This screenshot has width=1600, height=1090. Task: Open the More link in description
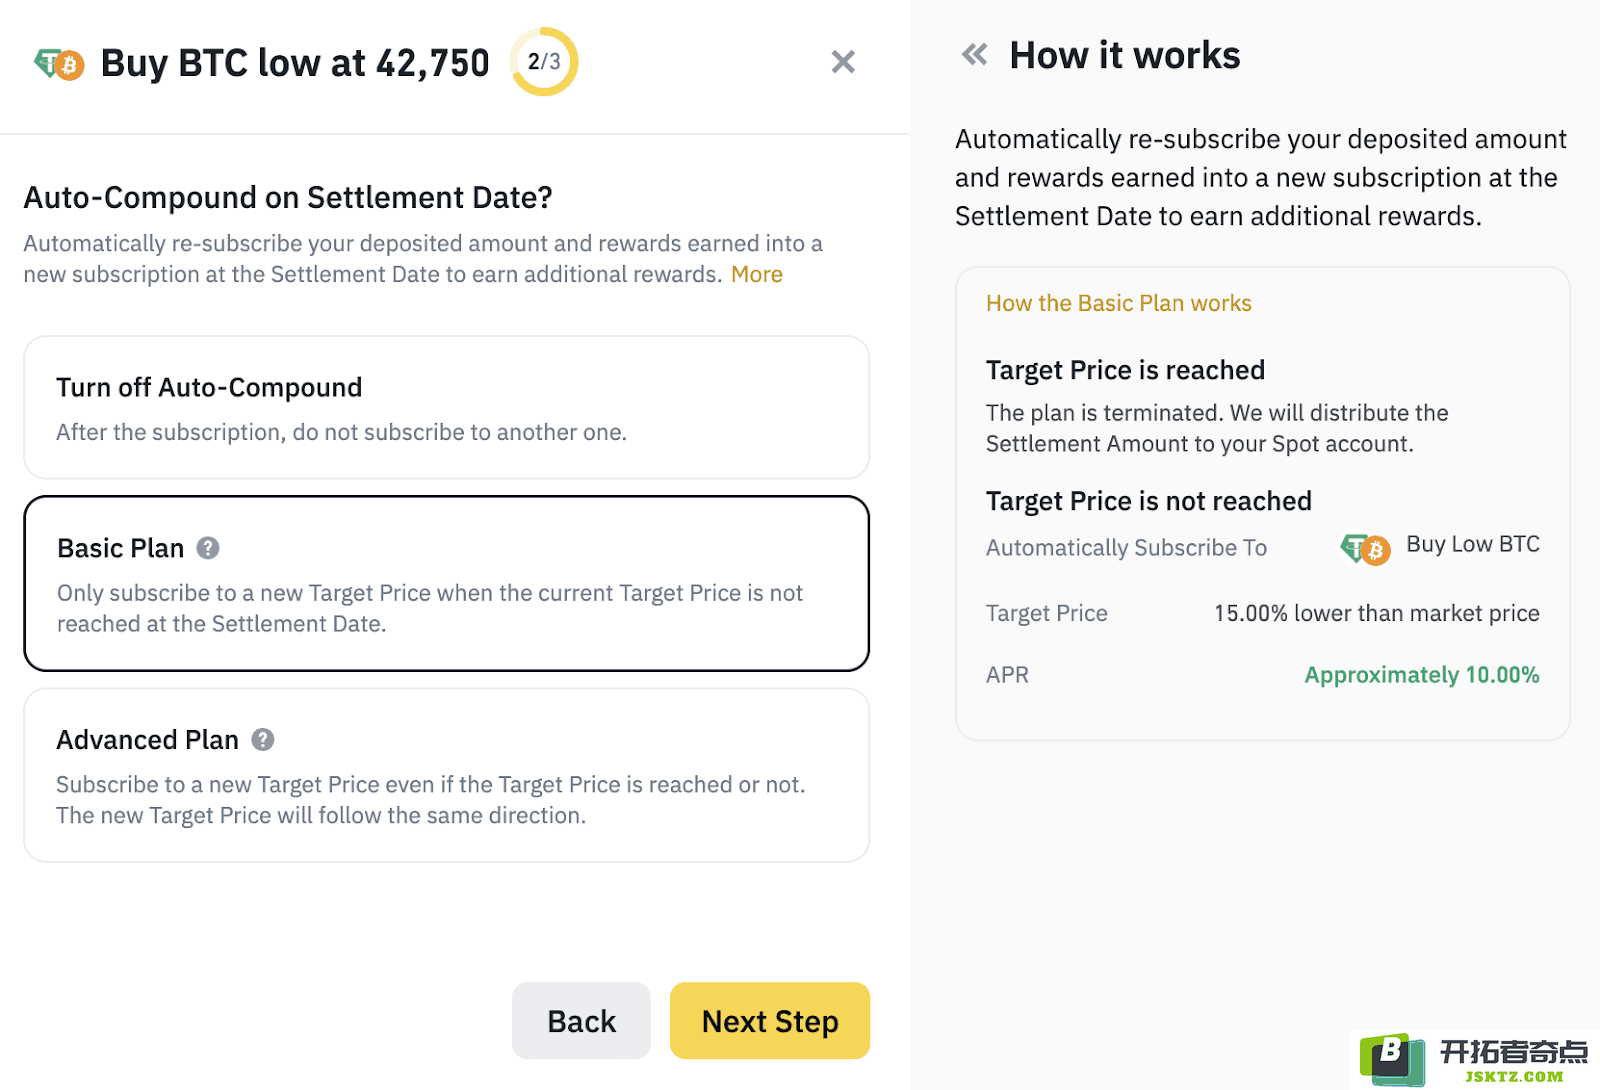757,274
